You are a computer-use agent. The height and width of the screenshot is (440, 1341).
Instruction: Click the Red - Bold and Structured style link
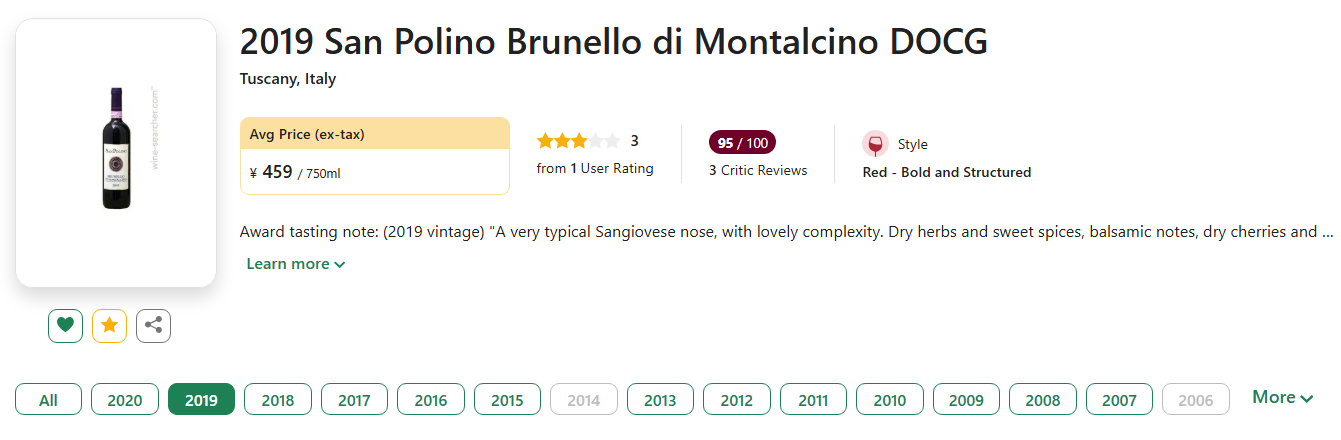[x=946, y=172]
